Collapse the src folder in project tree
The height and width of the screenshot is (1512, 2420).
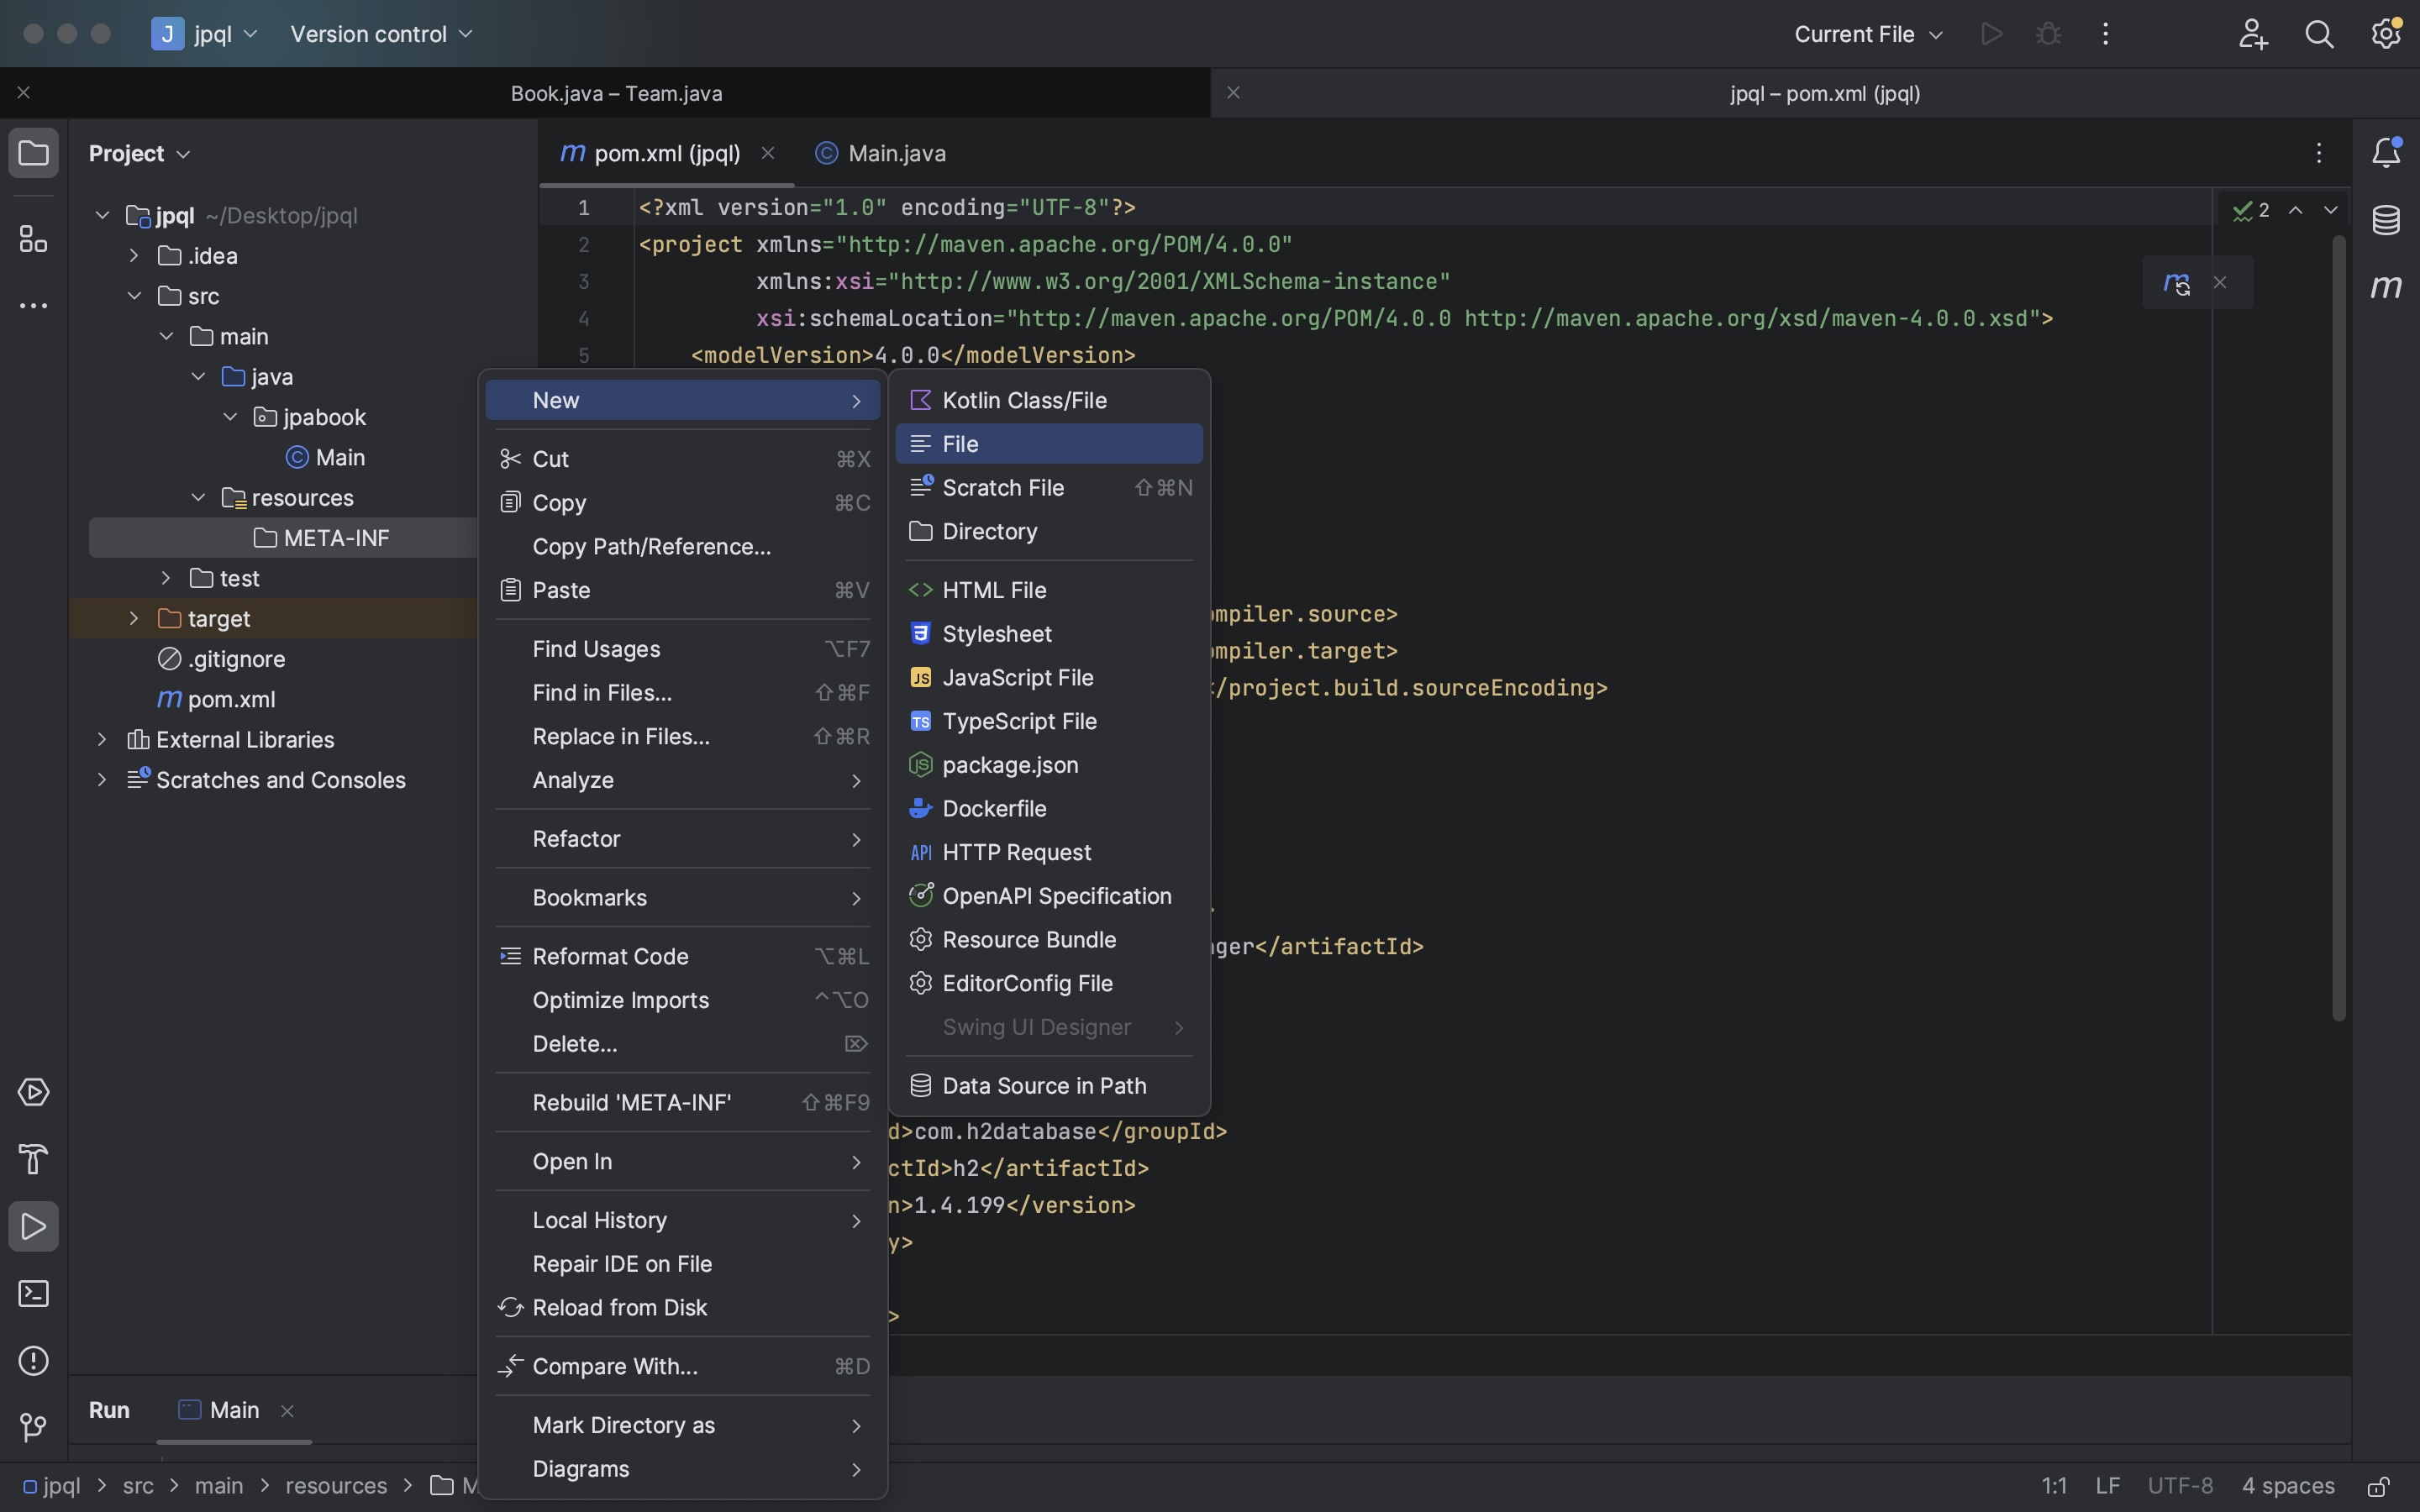134,296
